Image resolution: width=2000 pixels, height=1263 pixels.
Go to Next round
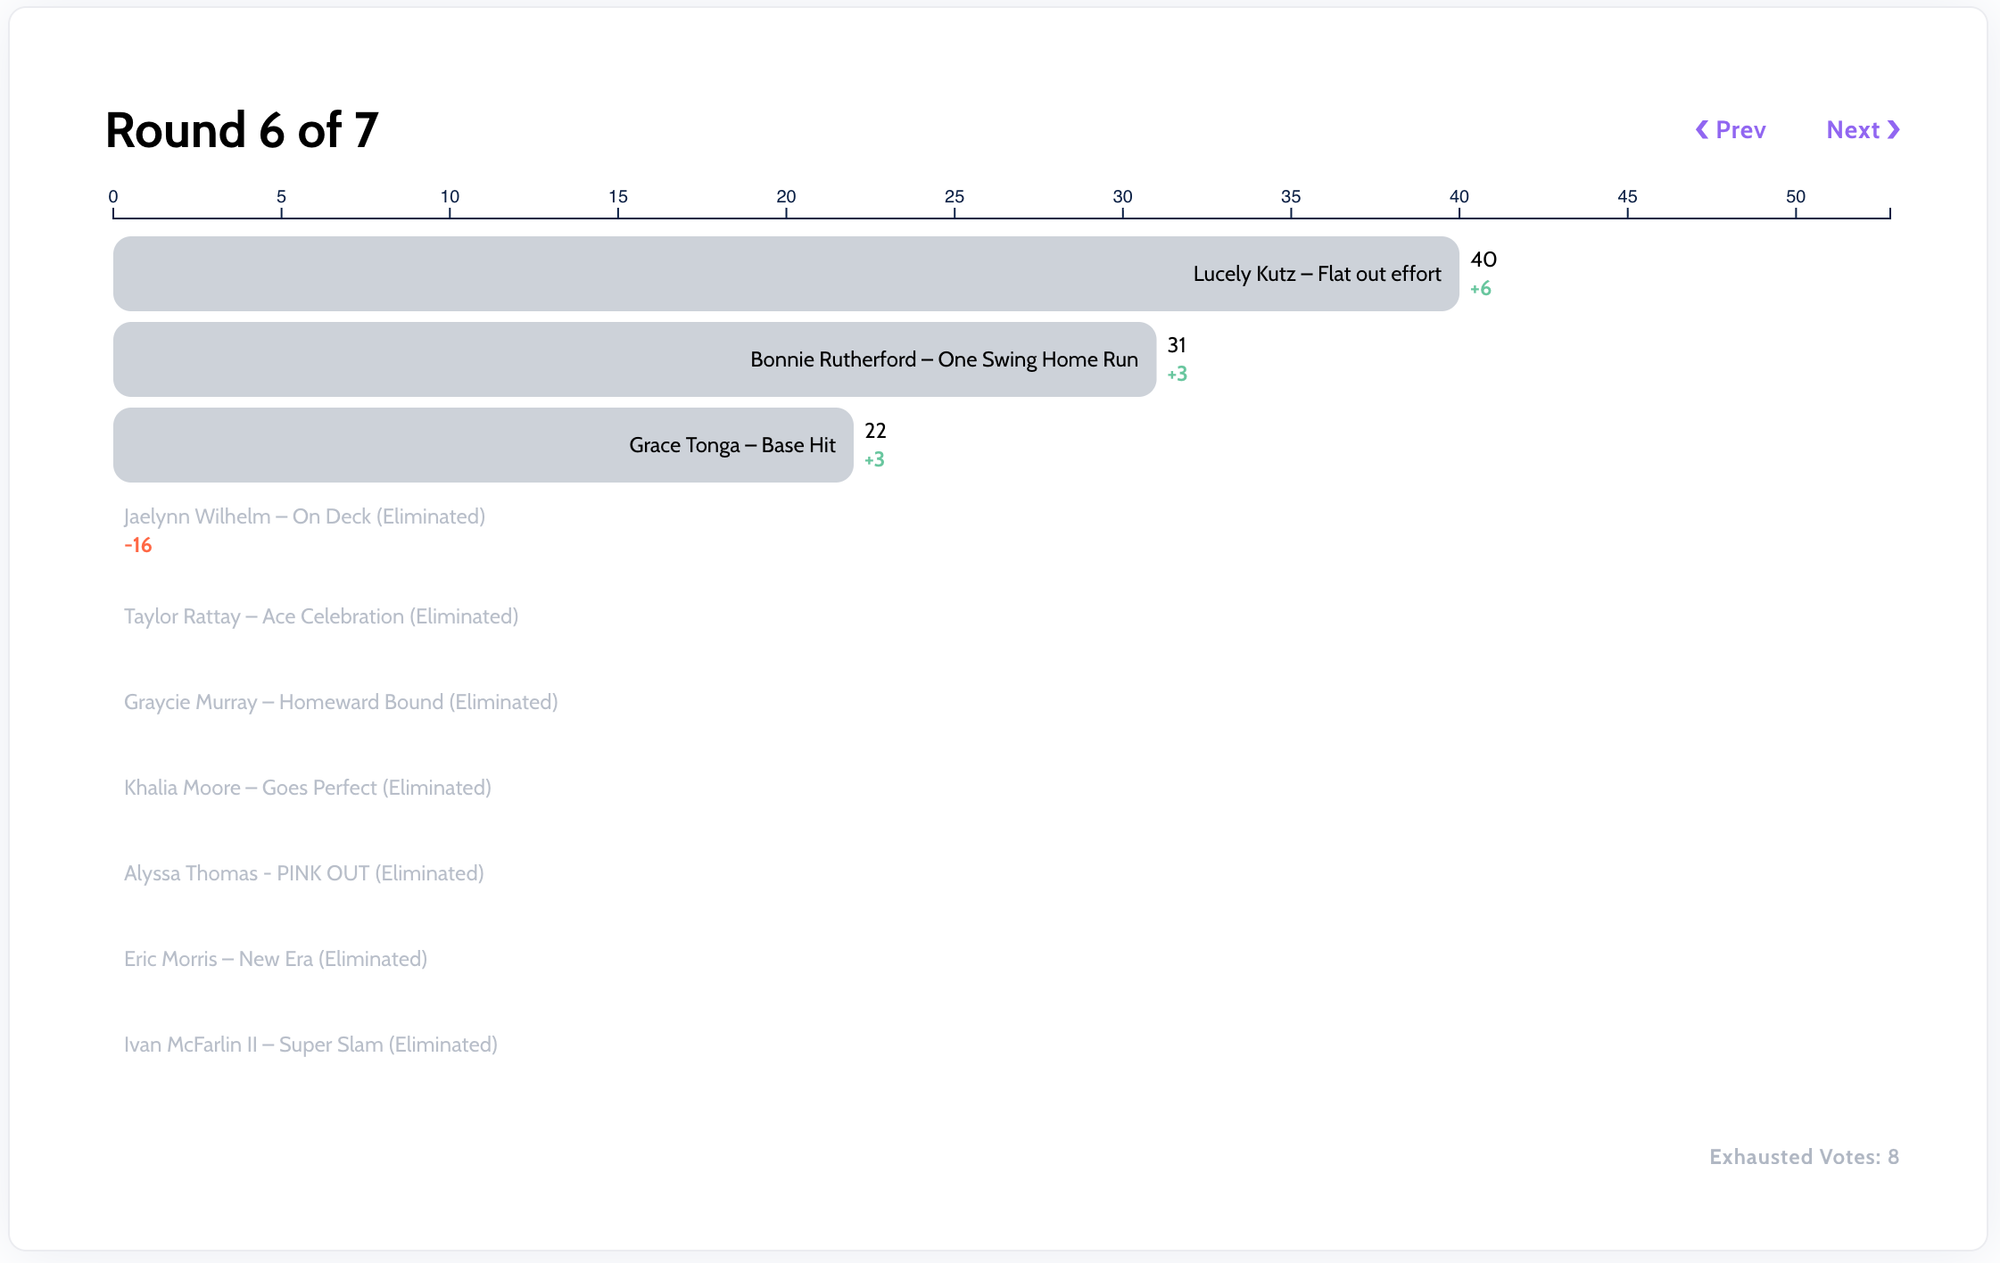coord(1853,130)
